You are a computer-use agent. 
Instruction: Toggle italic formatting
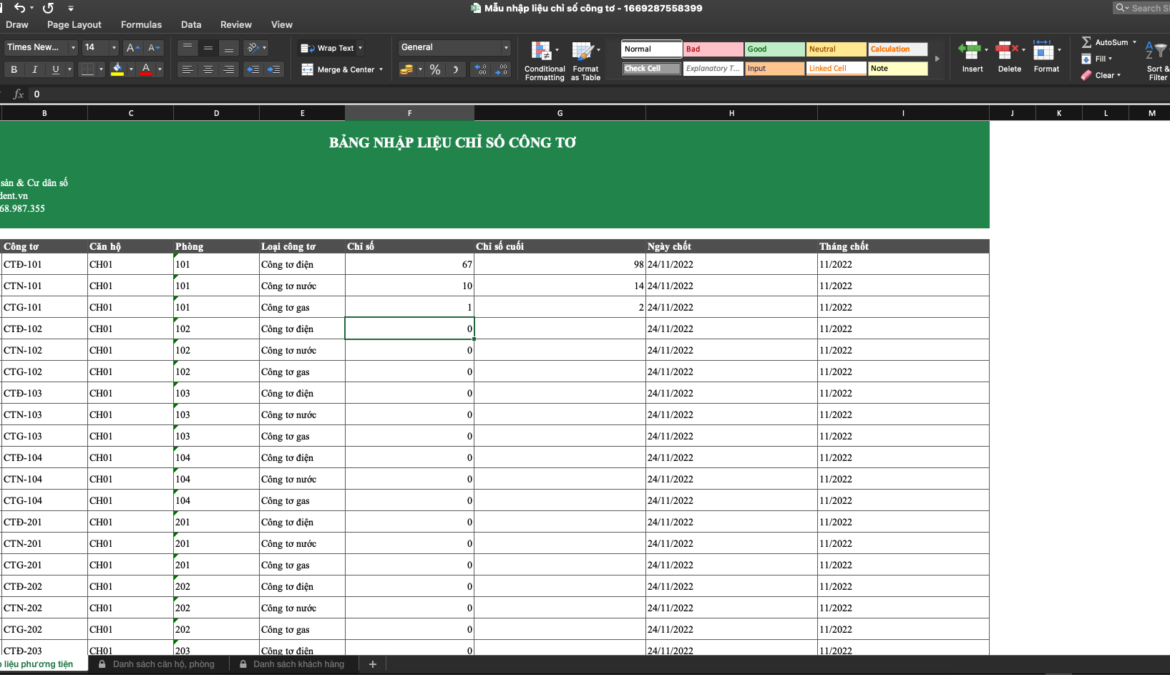point(34,70)
